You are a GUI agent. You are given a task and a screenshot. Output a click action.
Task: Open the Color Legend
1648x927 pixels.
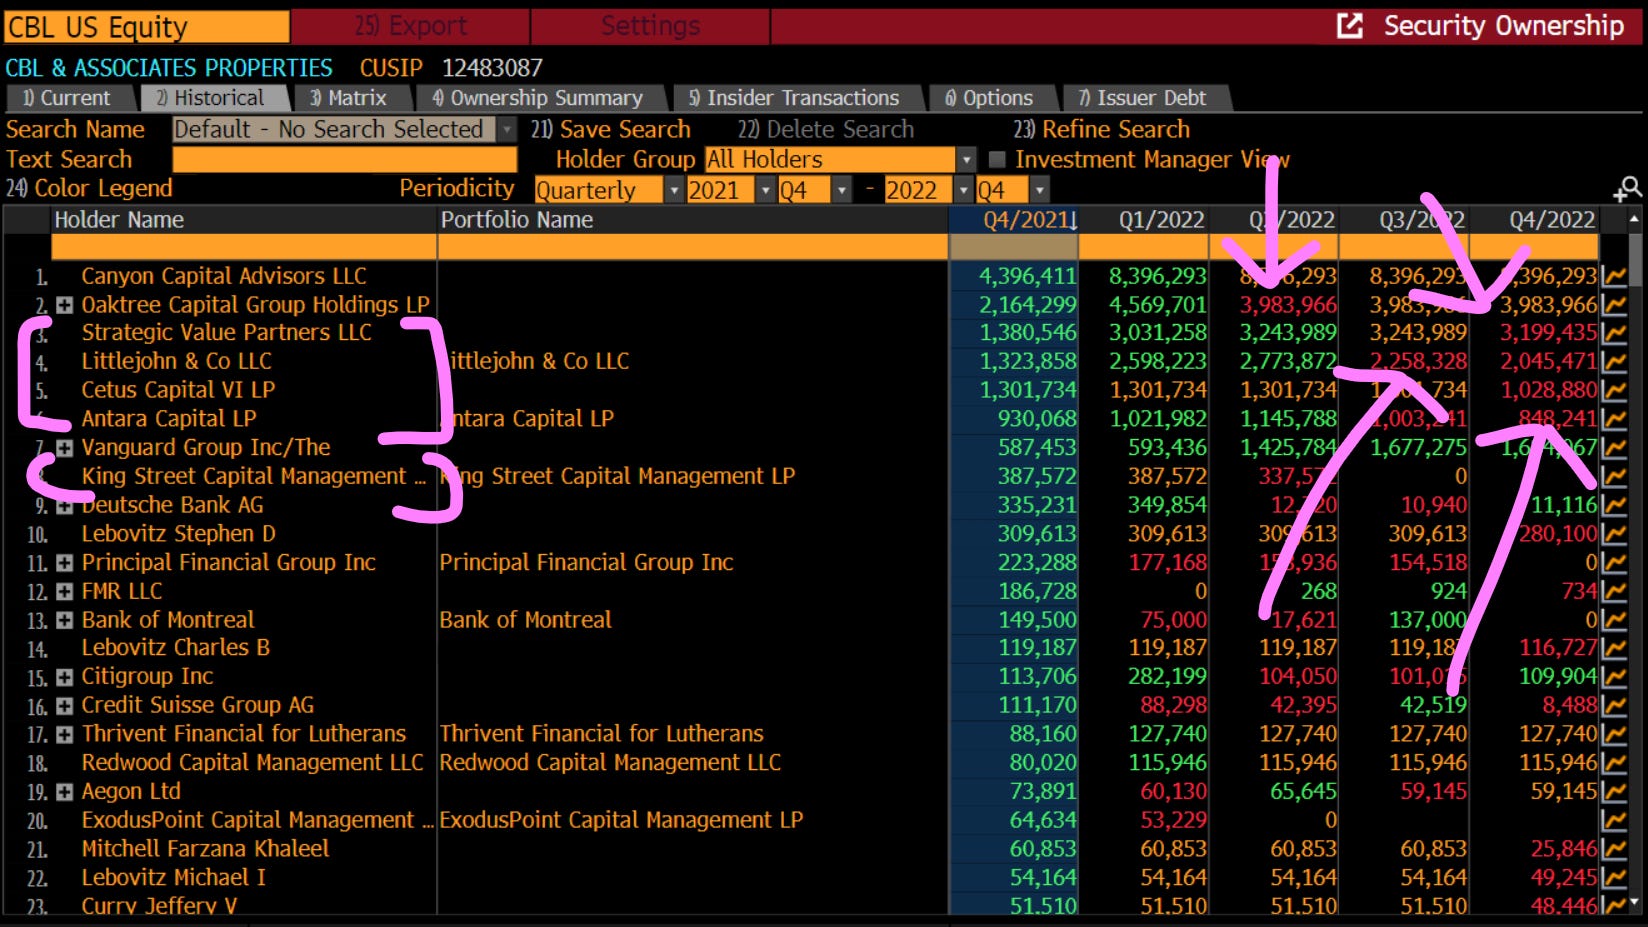(89, 188)
